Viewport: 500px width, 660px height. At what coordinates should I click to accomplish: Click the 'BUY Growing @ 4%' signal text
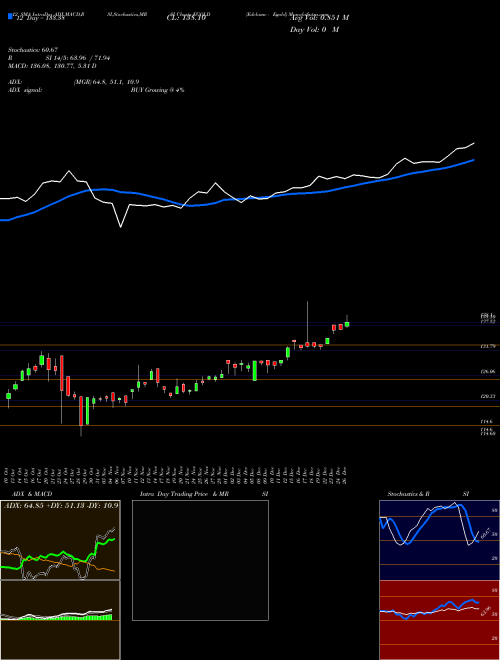pyautogui.click(x=157, y=90)
